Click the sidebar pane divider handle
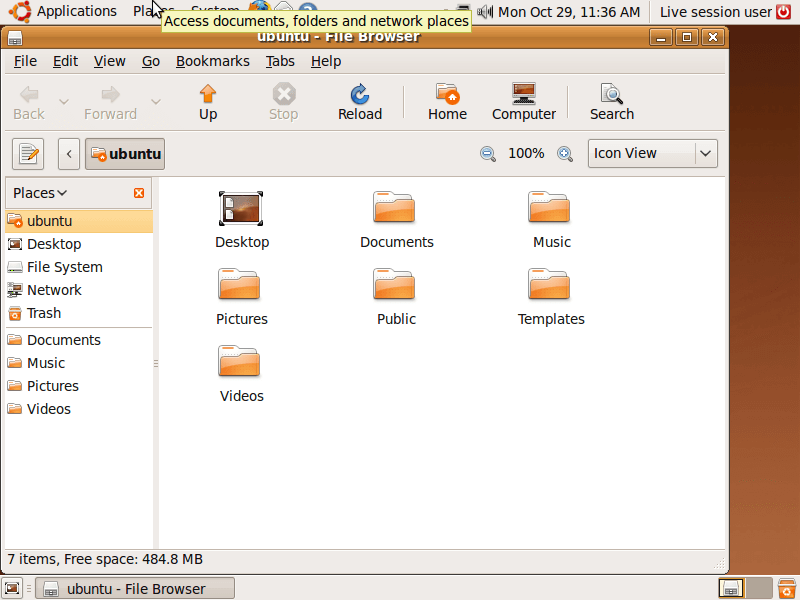Viewport: 800px width, 600px height. (156, 363)
